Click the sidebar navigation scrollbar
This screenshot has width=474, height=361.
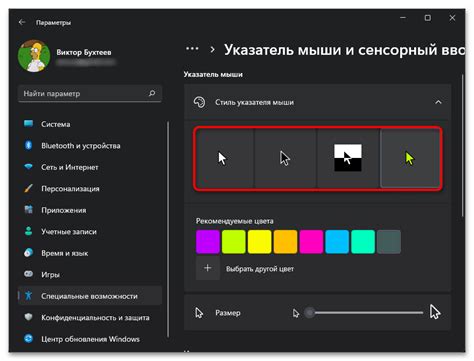pyautogui.click(x=168, y=230)
